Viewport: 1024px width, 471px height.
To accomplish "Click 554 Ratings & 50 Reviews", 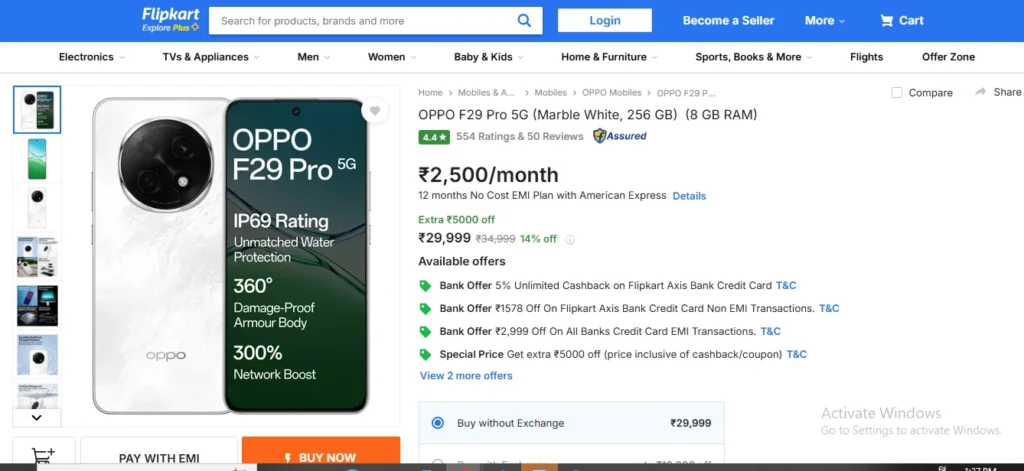I will 519,137.
